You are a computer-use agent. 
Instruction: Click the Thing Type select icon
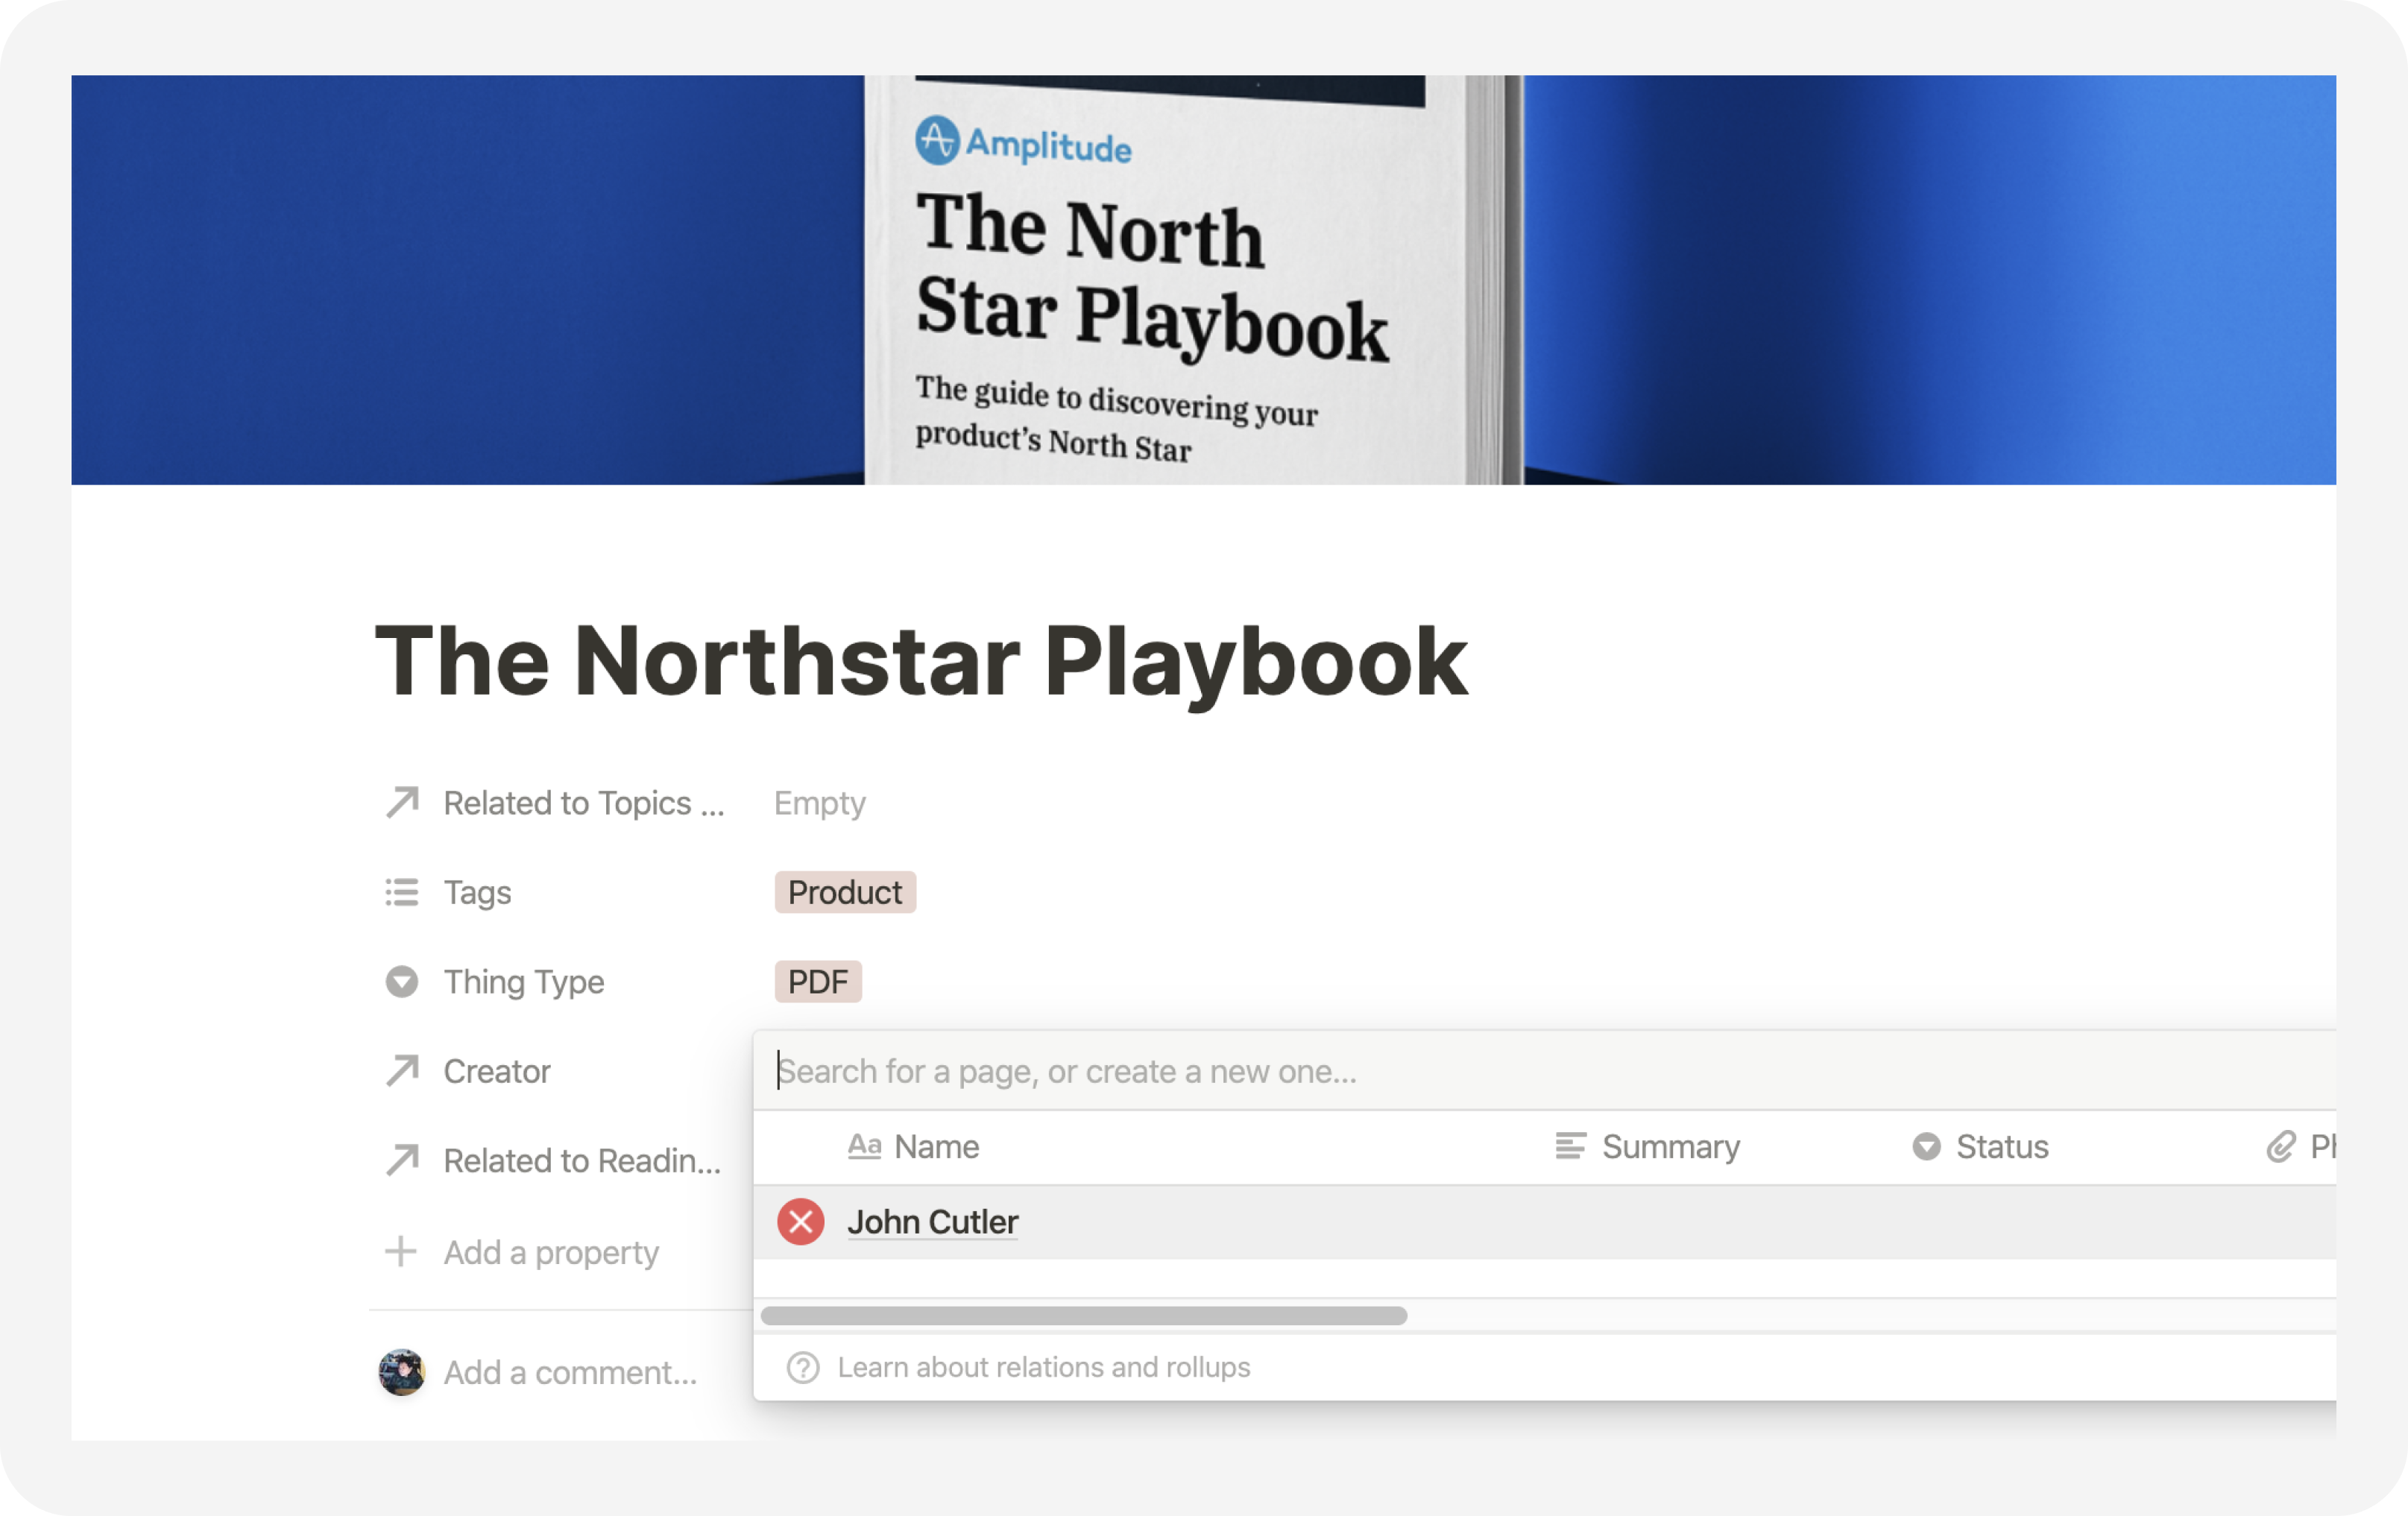(402, 981)
